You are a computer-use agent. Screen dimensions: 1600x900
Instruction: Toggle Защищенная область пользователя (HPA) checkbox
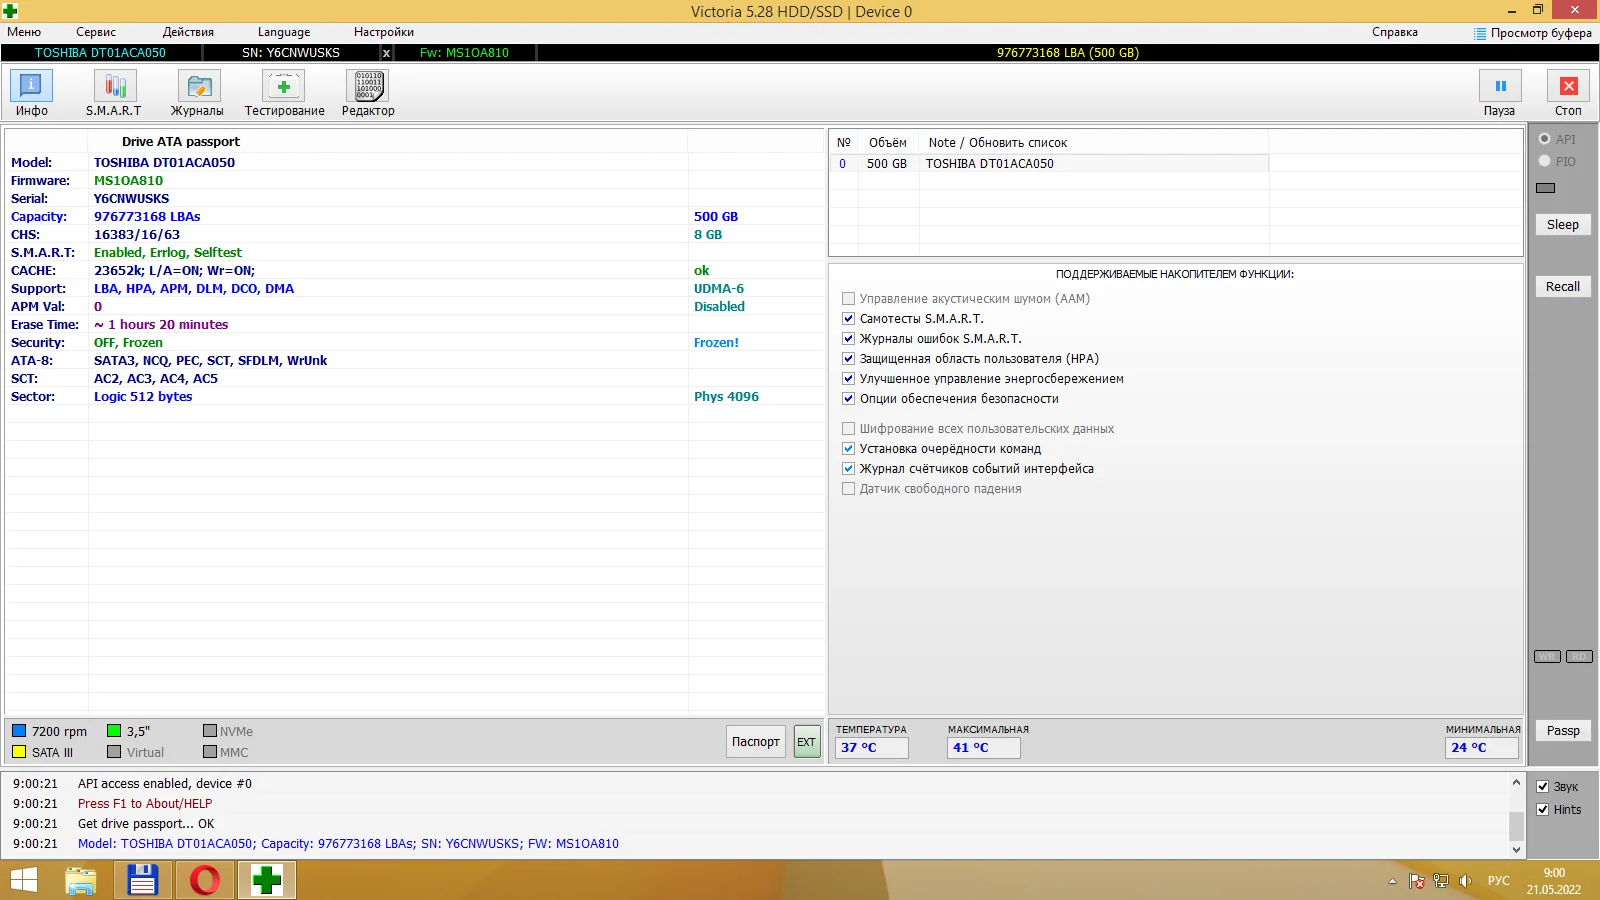coord(849,359)
